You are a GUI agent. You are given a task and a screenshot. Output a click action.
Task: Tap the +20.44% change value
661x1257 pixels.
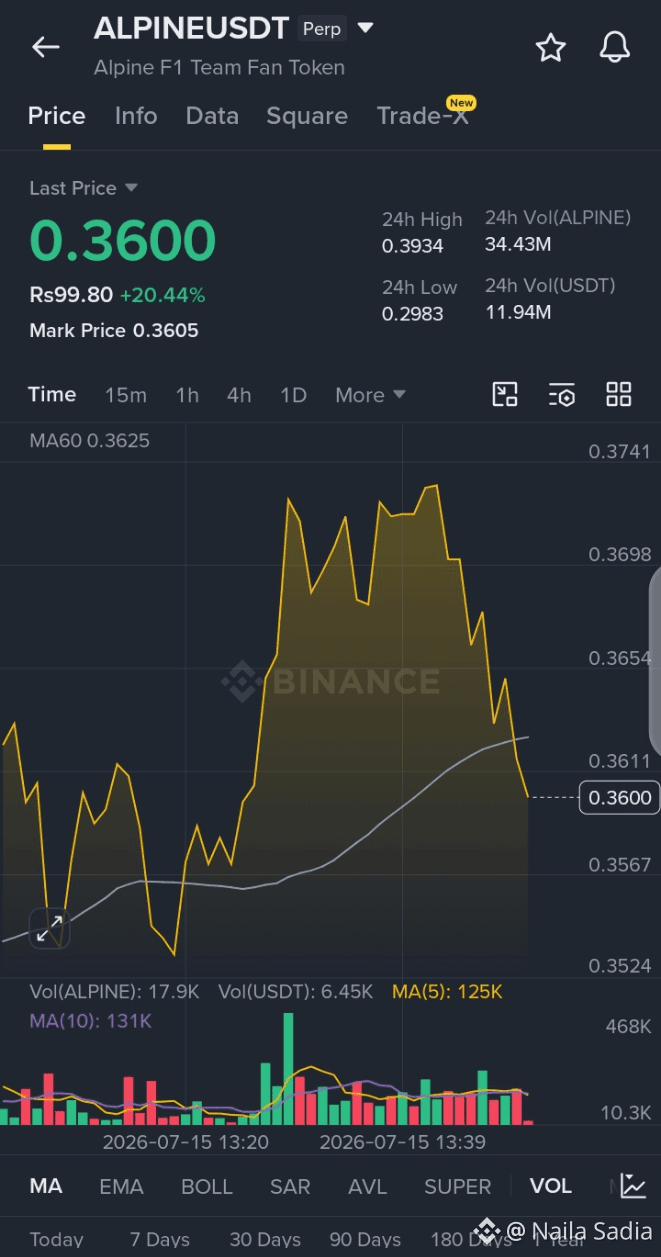tap(162, 295)
